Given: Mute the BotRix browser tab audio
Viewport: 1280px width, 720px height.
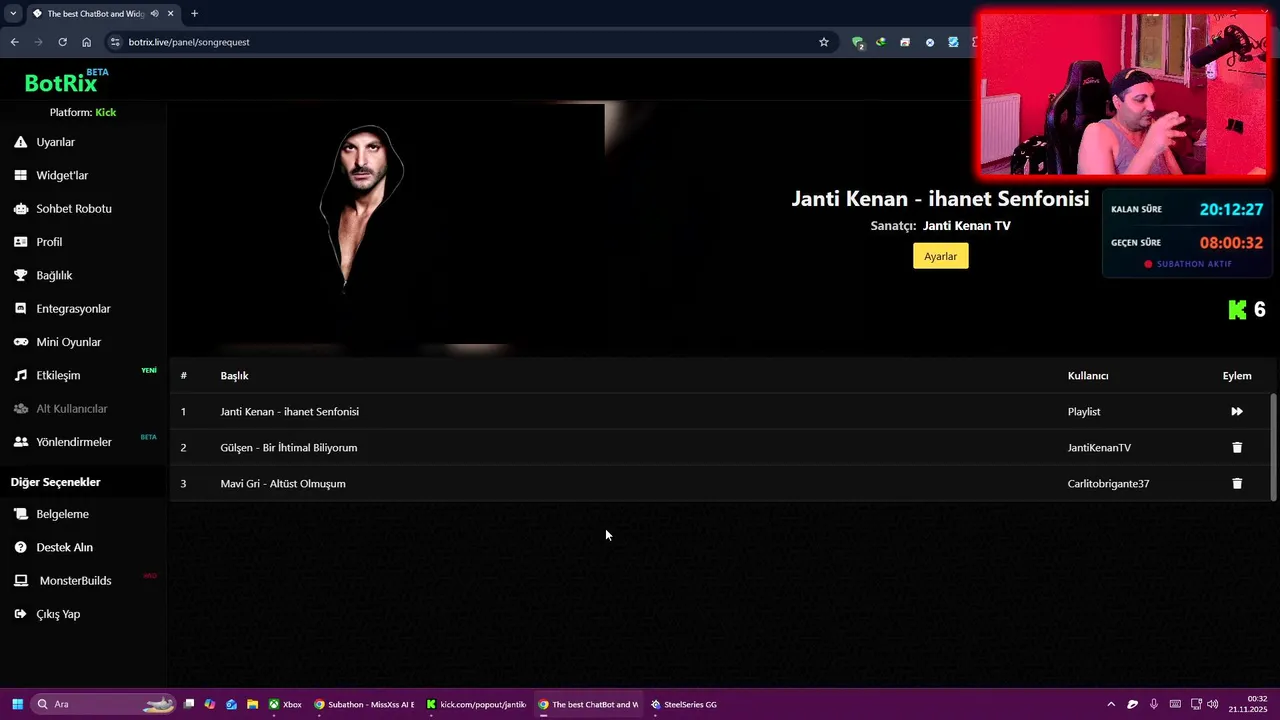Looking at the screenshot, I should [x=154, y=13].
